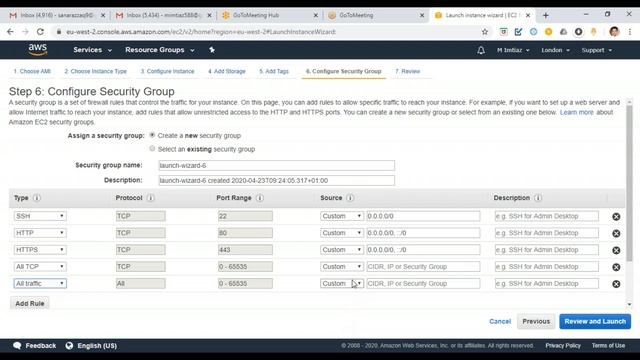640x360 pixels.
Task: Go to step 2 Choose Instance Type
Action: [x=96, y=71]
